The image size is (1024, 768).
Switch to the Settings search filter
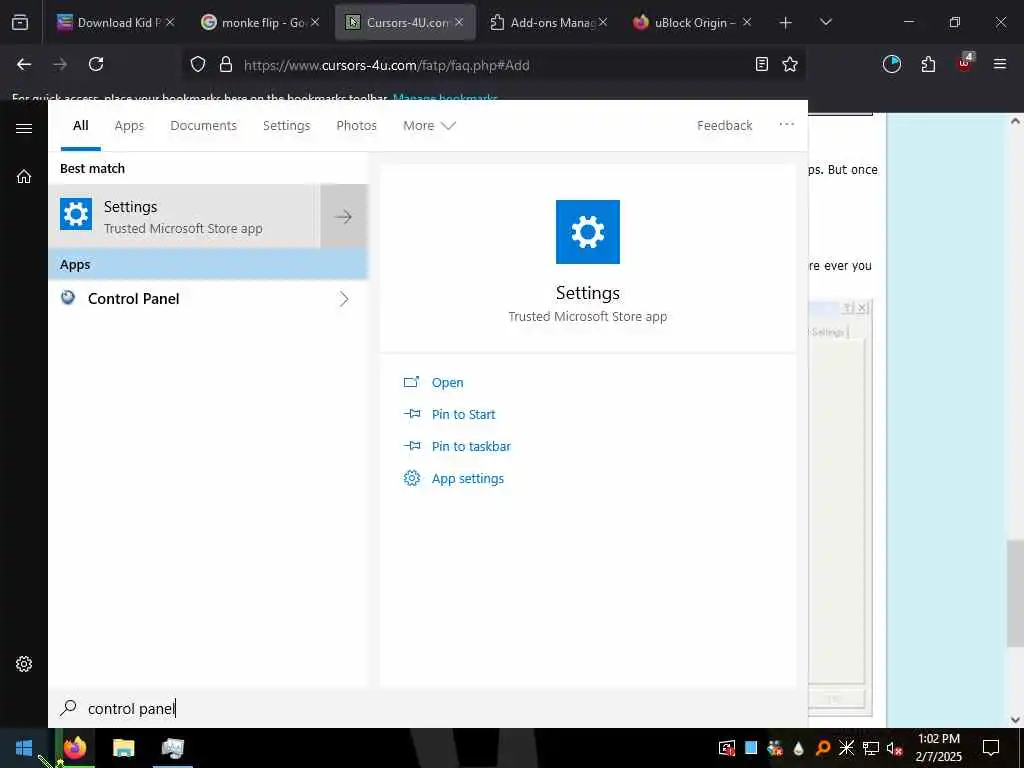(286, 125)
